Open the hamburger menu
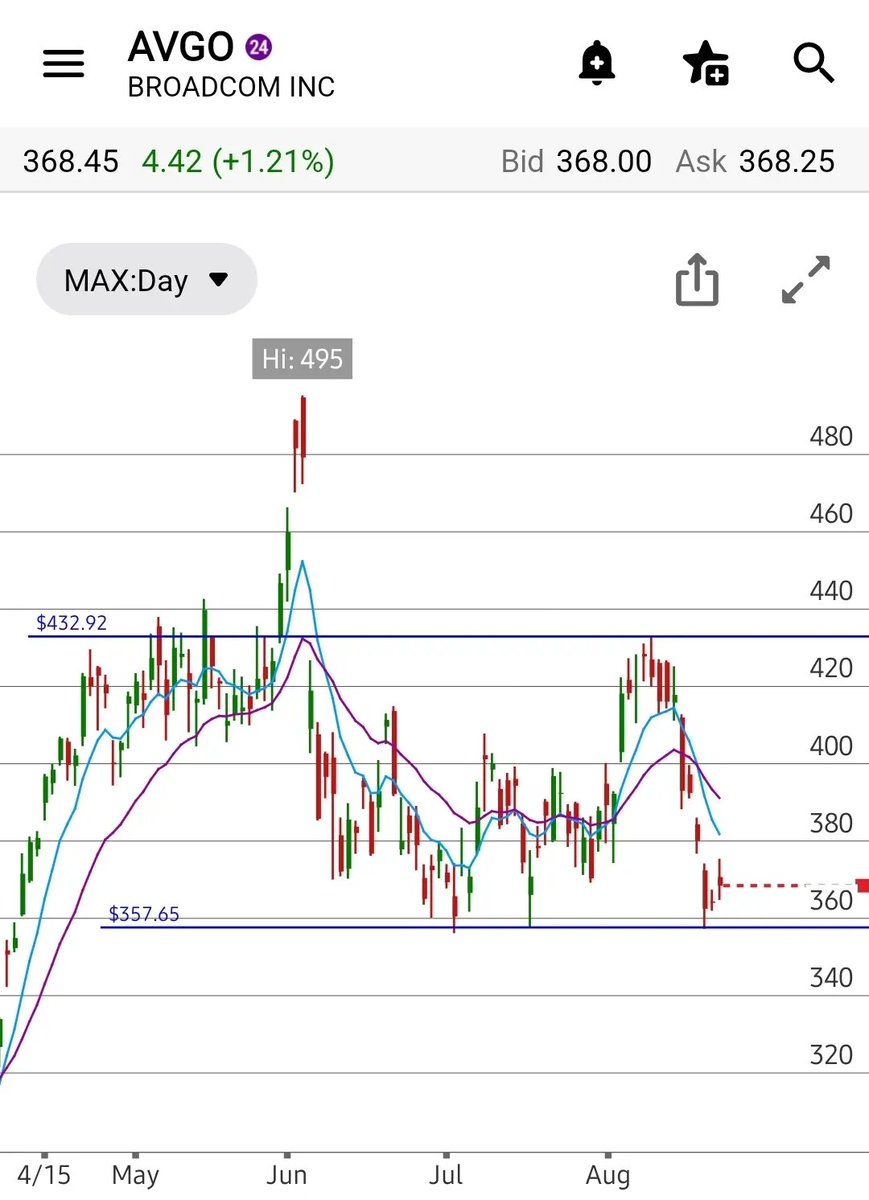 pos(63,64)
